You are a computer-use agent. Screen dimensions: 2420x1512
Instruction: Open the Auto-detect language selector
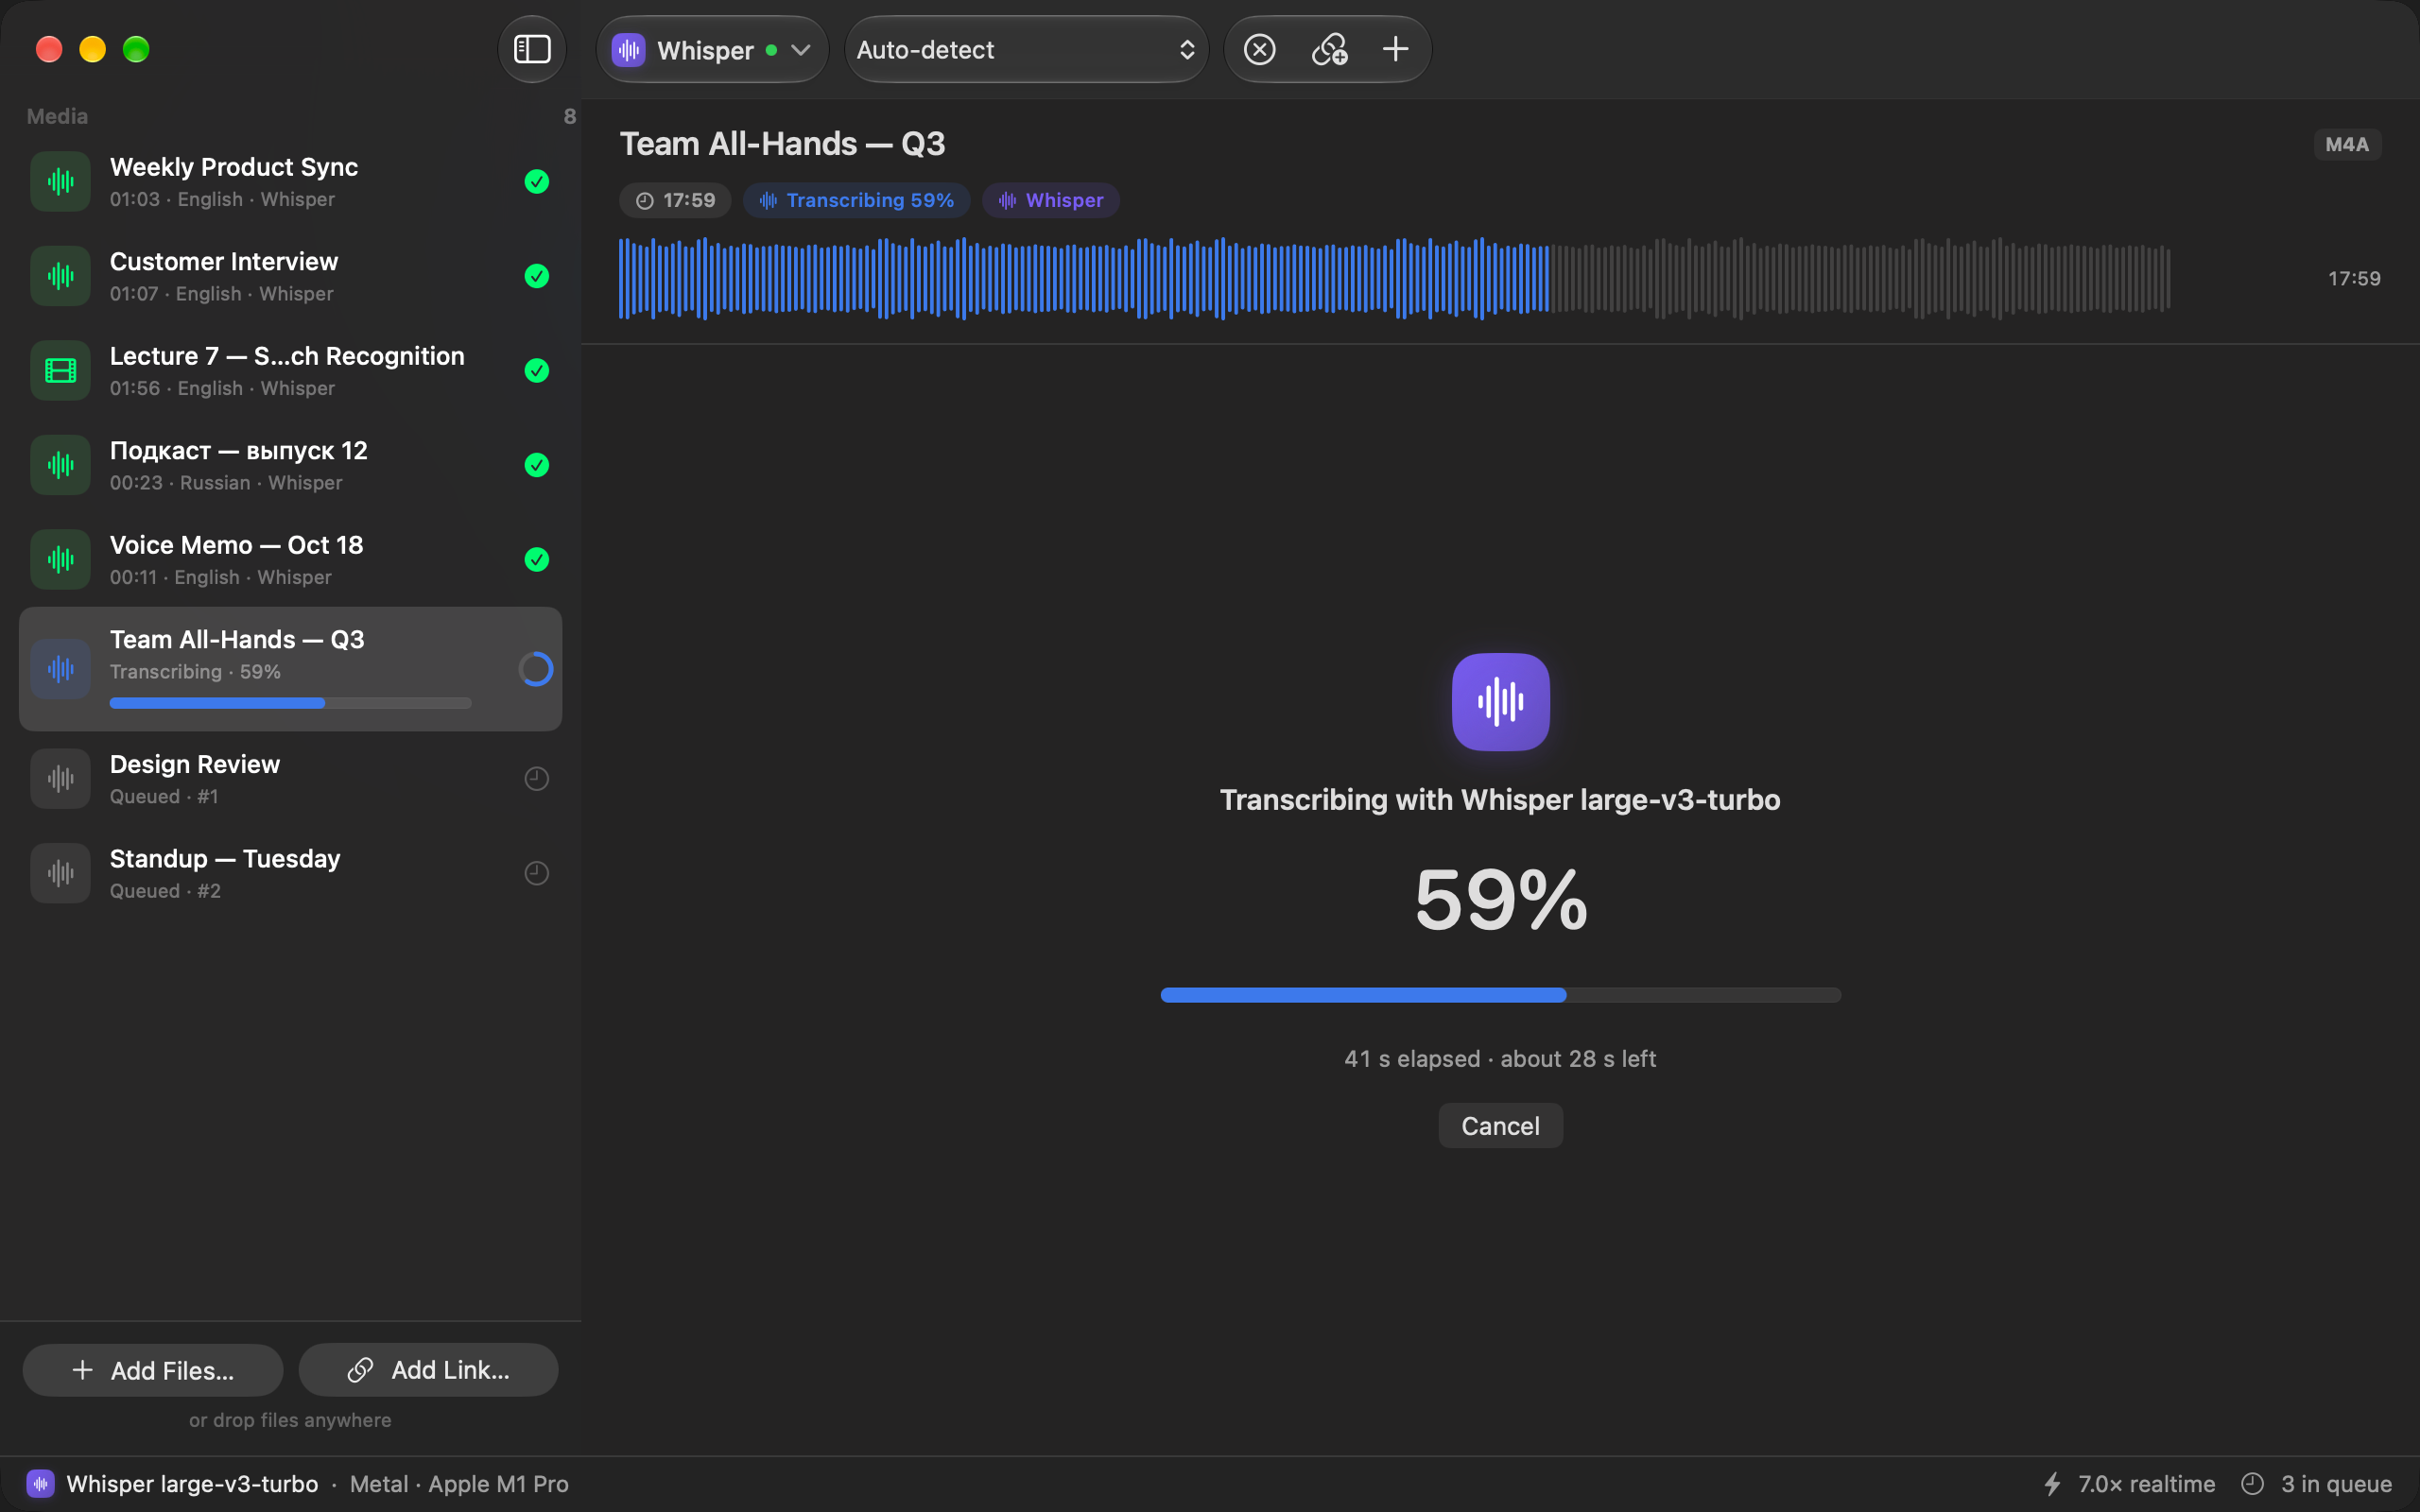click(x=1026, y=49)
